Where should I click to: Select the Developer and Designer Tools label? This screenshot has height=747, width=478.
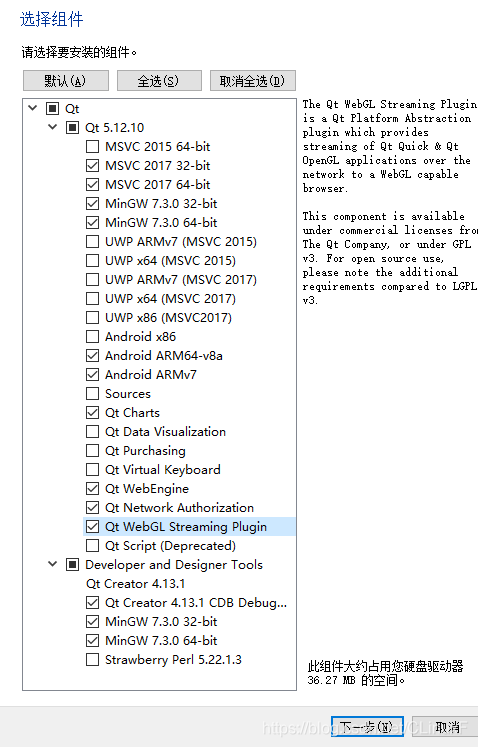[174, 565]
